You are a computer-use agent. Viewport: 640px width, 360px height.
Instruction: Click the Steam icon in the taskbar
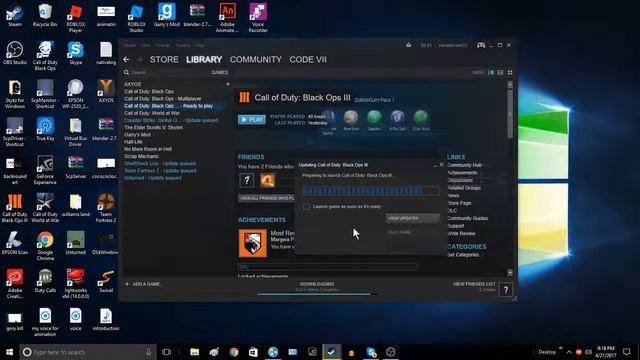coord(332,352)
